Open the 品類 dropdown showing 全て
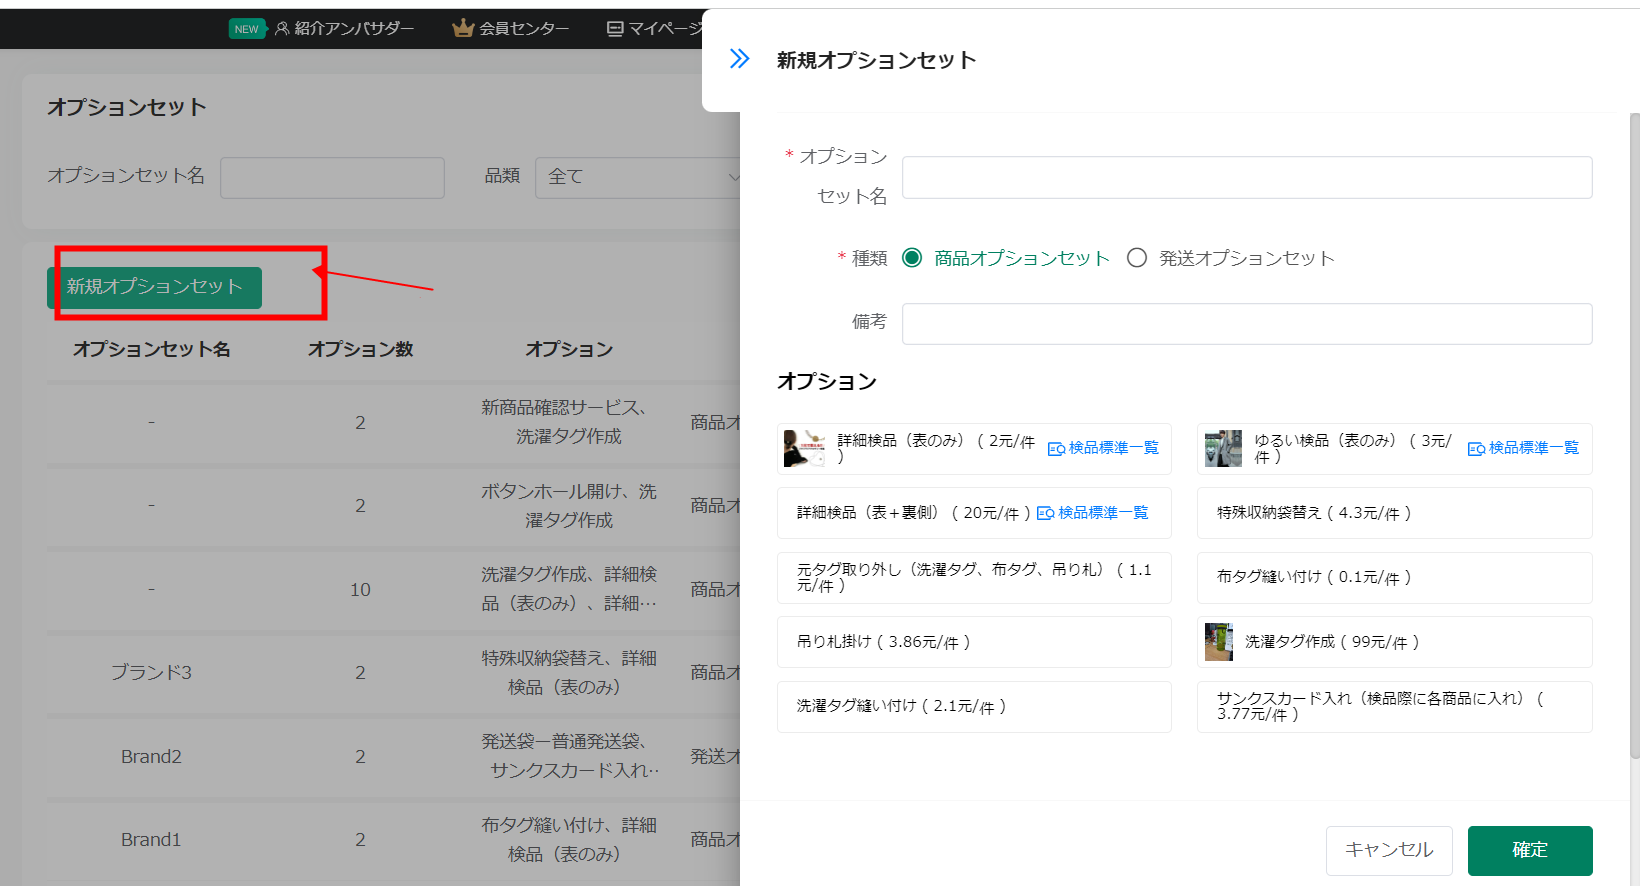Viewport: 1640px width, 886px height. click(x=640, y=177)
